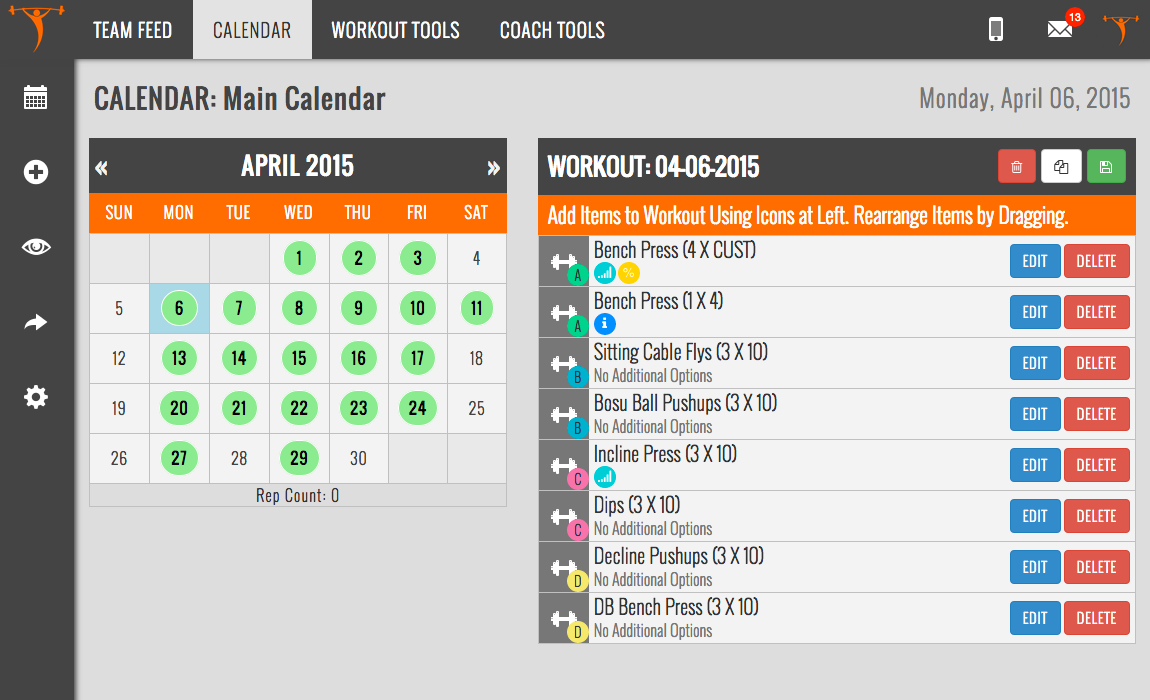Edit the Dips exercise
This screenshot has height=700, width=1150.
click(x=1034, y=516)
